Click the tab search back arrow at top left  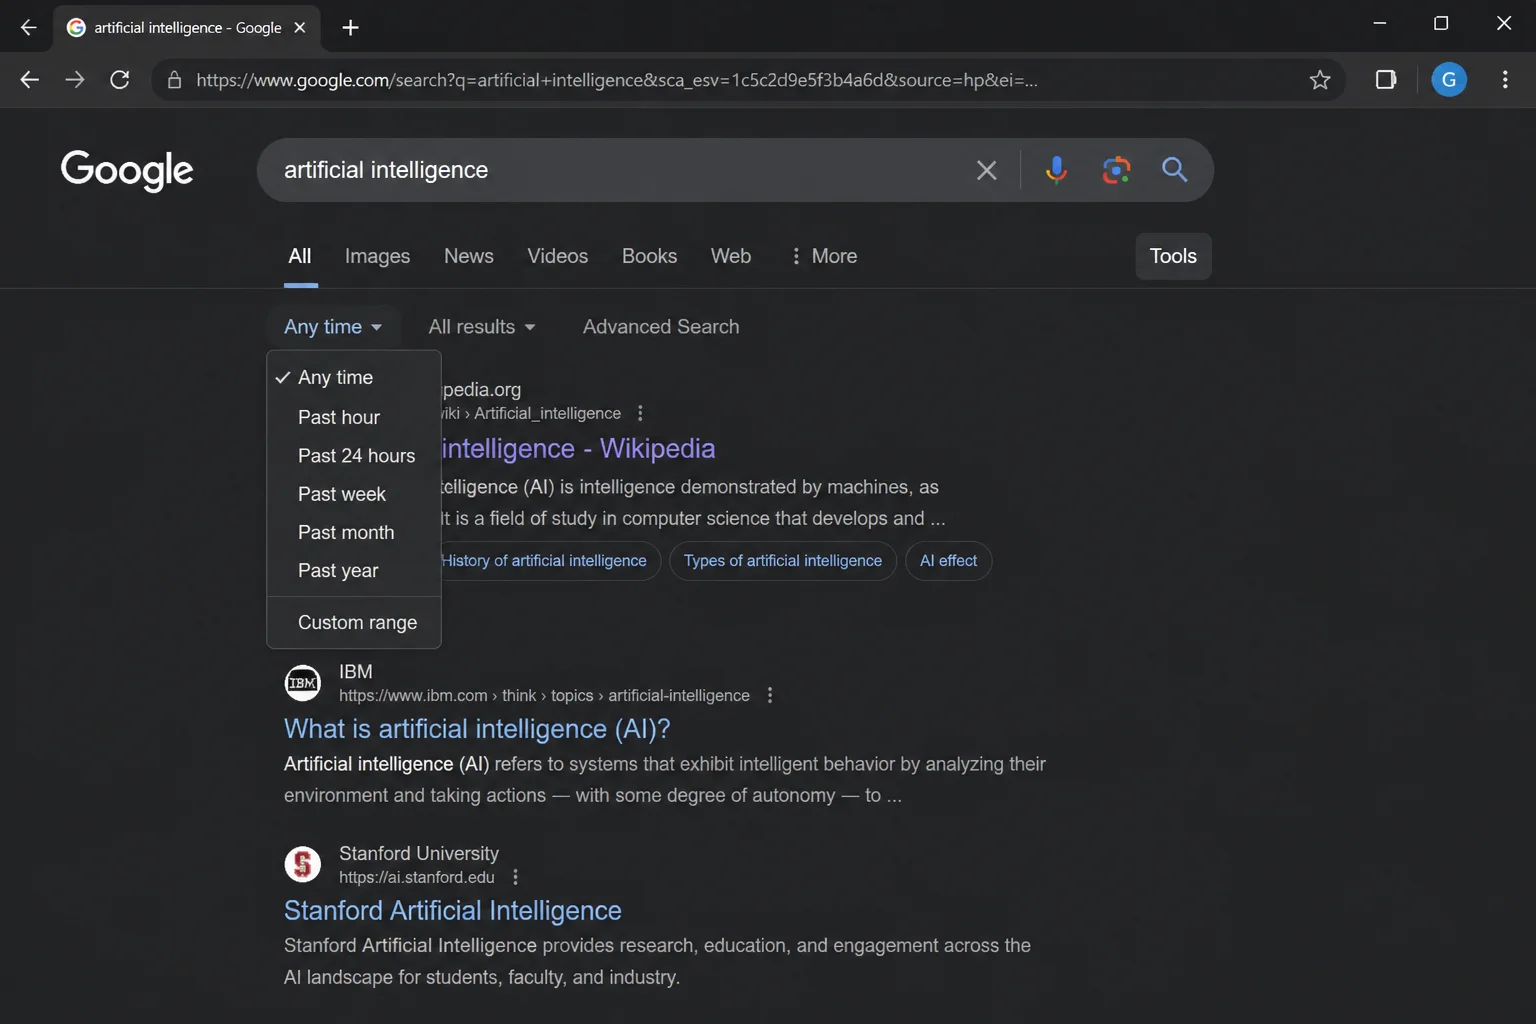pyautogui.click(x=28, y=28)
